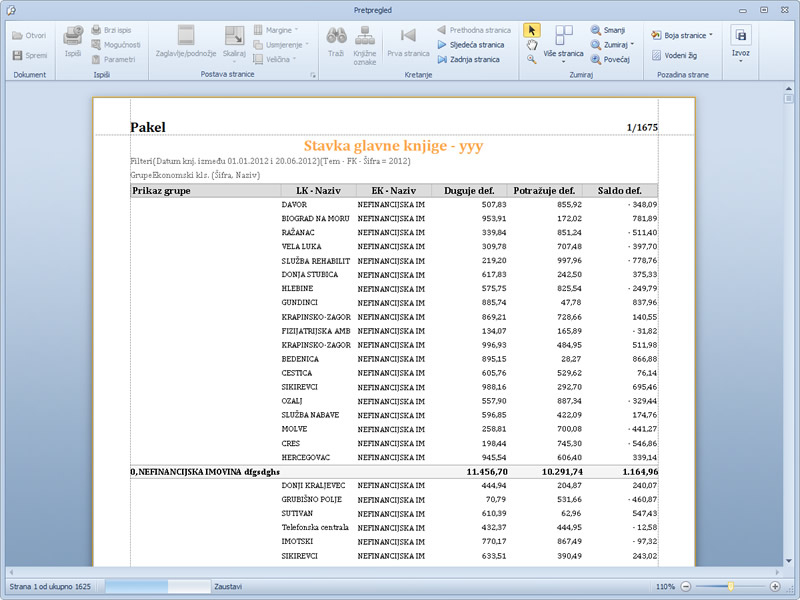Viewport: 800px width, 600px height.
Task: Click the 'Pakel' header text
Action: coord(148,127)
